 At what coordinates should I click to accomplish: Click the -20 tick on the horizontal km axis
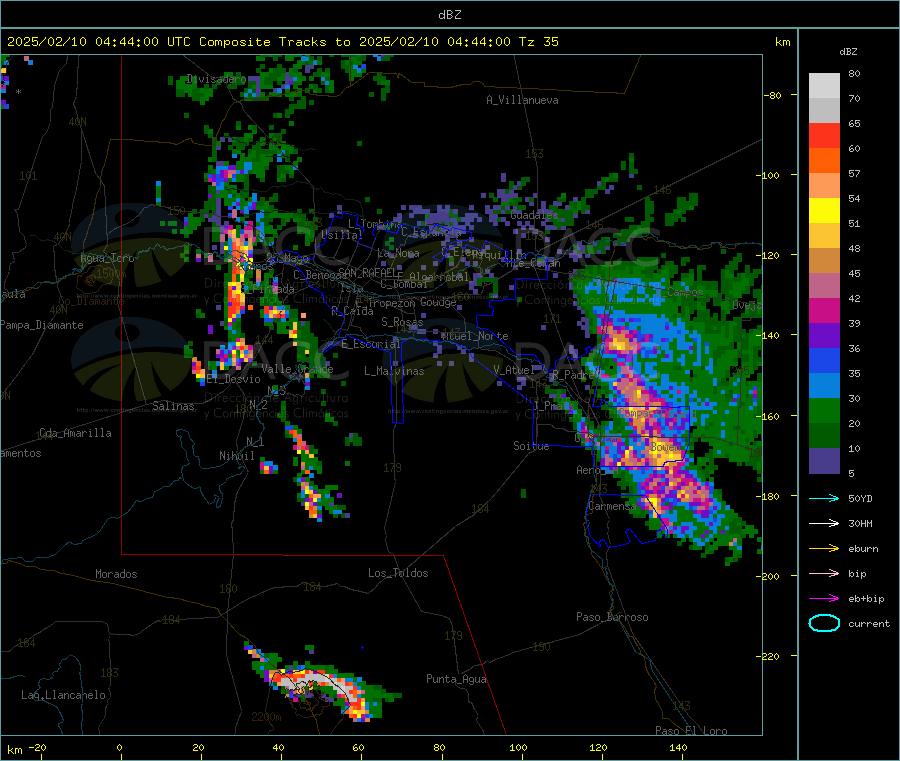tap(37, 747)
